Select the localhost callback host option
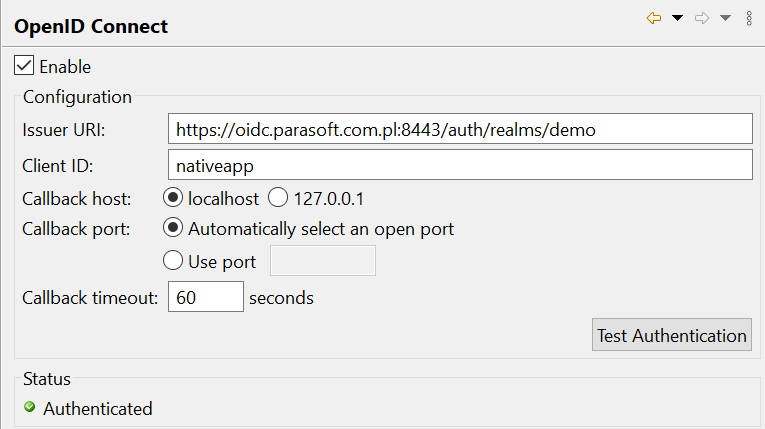This screenshot has height=429, width=765. pos(173,198)
